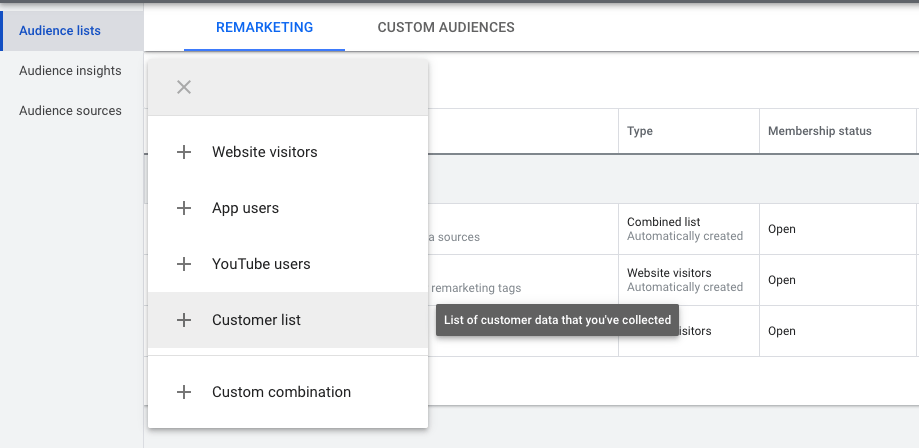919x448 pixels.
Task: Click Open status in Combined list row
Action: pyautogui.click(x=782, y=229)
